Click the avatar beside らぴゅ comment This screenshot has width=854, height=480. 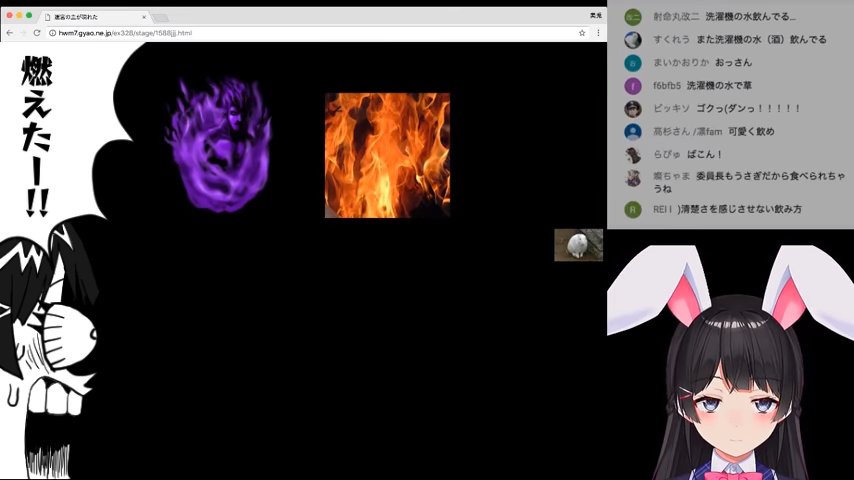click(632, 154)
